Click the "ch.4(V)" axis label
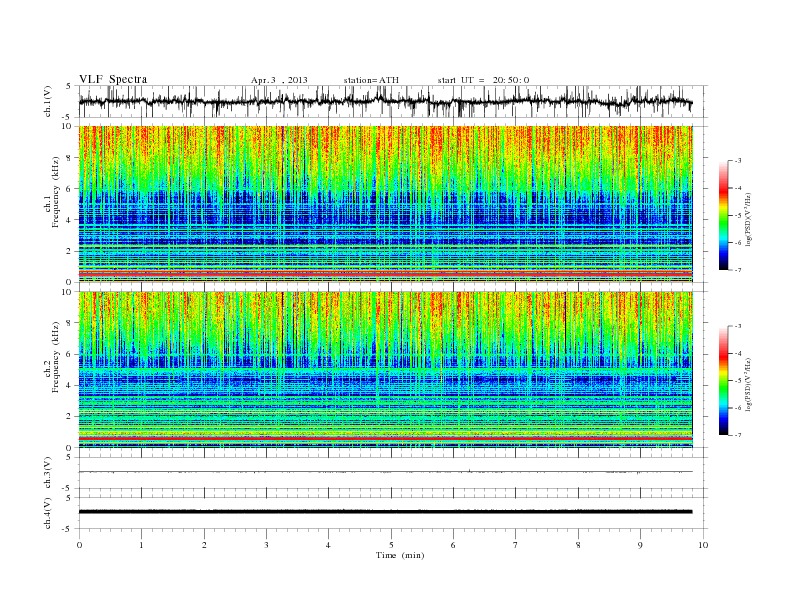 (48, 513)
